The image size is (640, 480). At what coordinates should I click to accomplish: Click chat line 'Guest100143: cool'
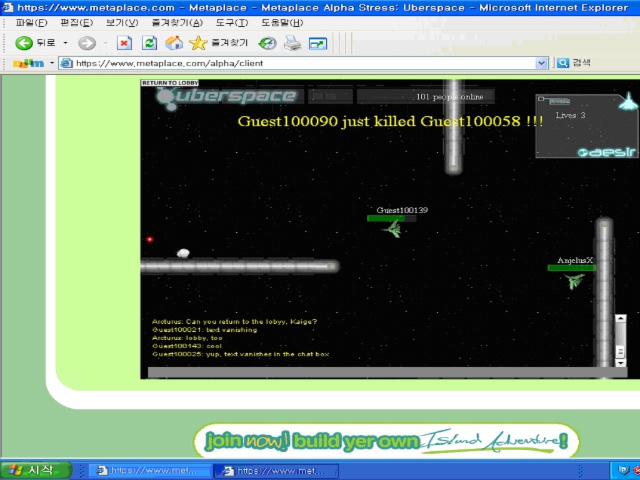click(x=187, y=346)
